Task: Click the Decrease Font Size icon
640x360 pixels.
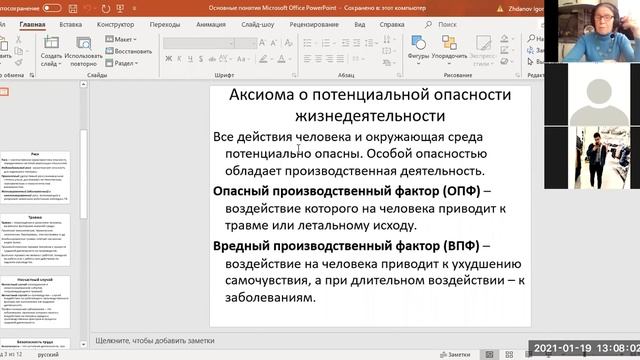Action: tap(274, 43)
